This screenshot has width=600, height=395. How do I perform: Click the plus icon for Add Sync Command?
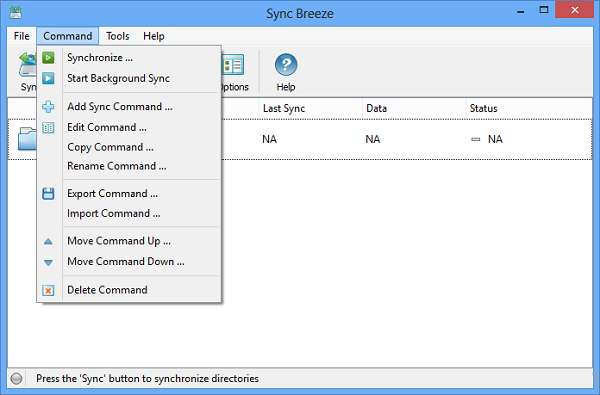pyautogui.click(x=48, y=107)
